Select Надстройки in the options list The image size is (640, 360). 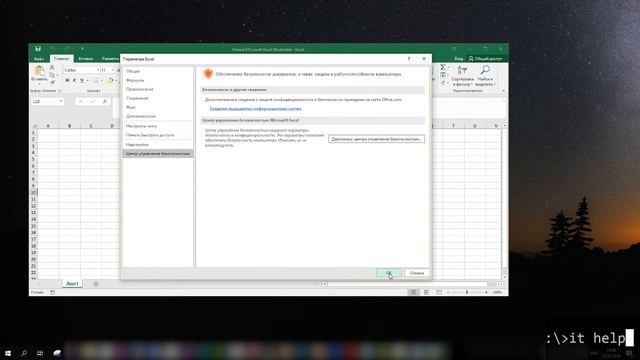(158, 144)
